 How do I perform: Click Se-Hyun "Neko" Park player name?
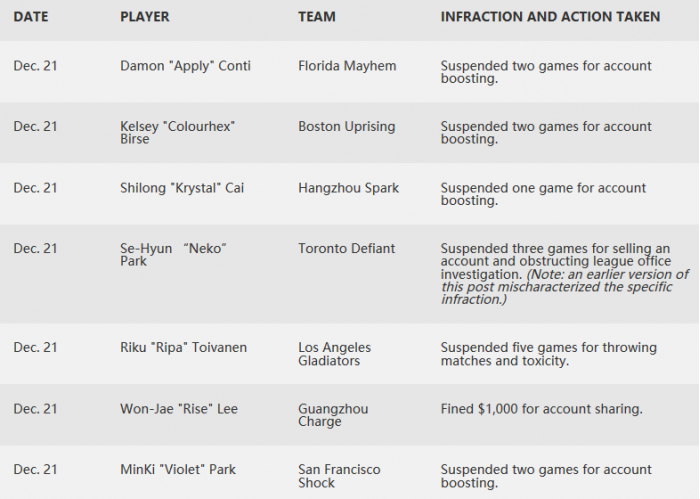coord(173,254)
